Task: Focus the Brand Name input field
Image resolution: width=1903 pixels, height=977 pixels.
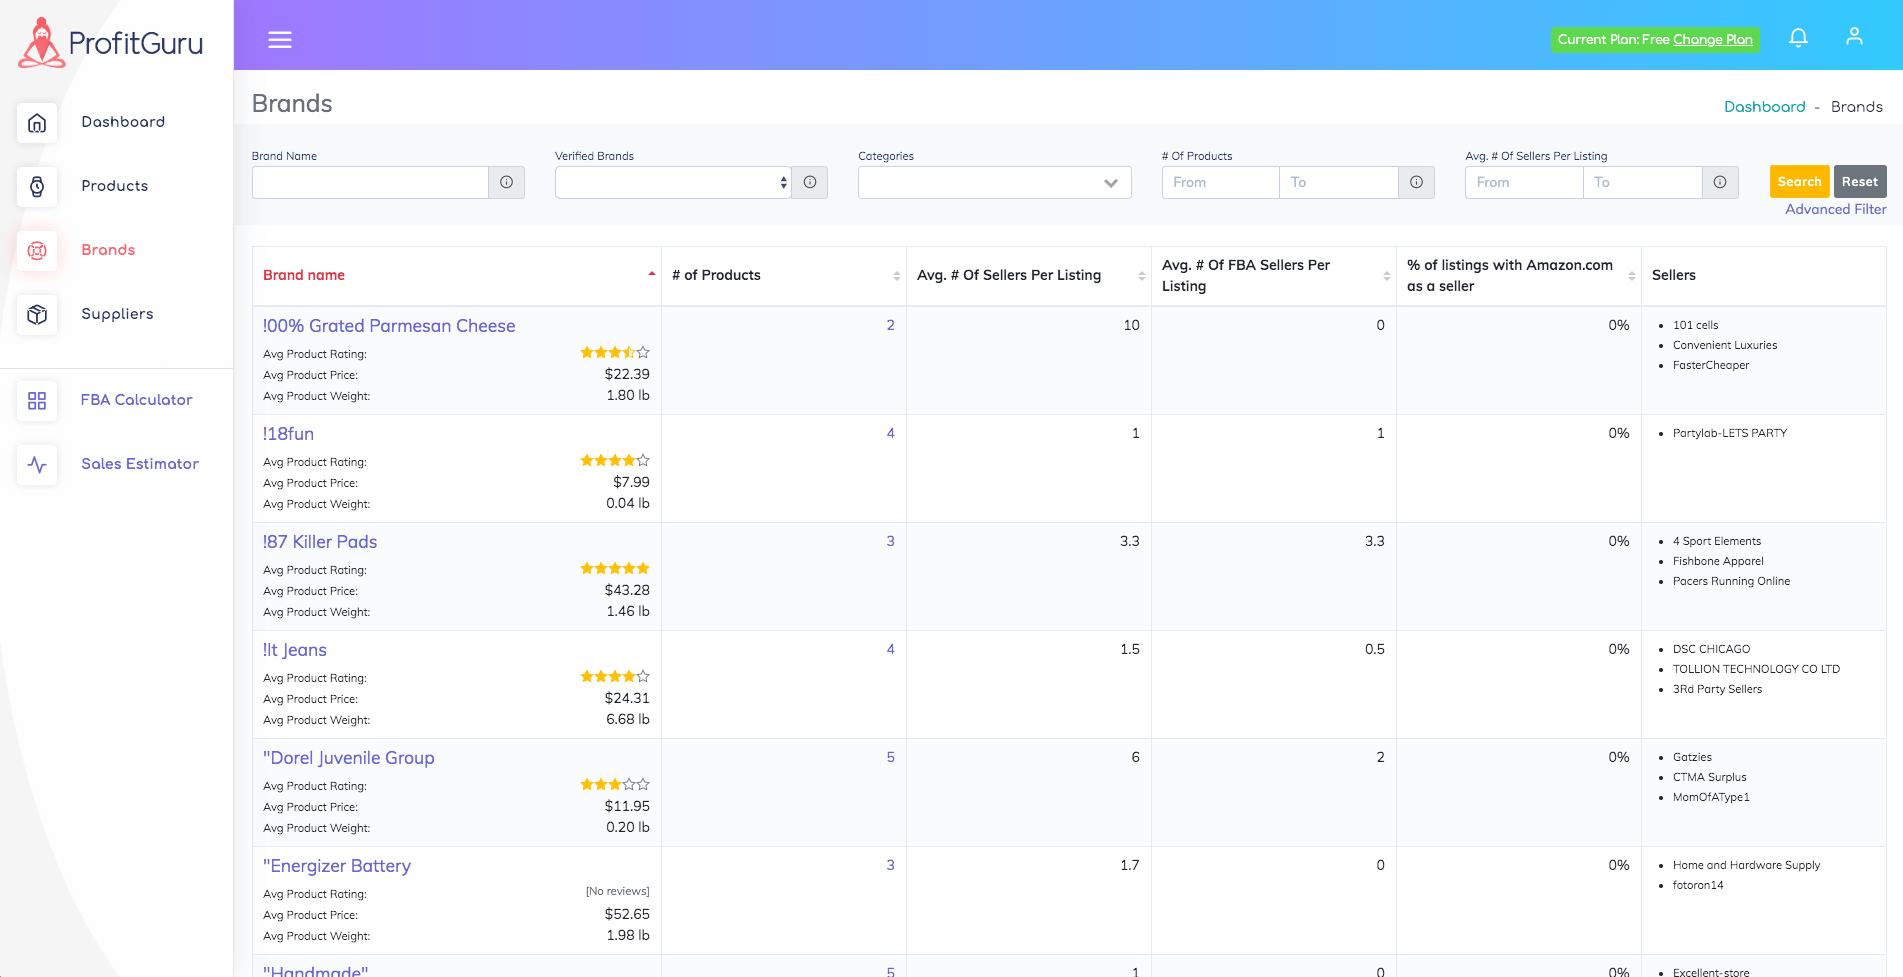Action: [x=370, y=182]
